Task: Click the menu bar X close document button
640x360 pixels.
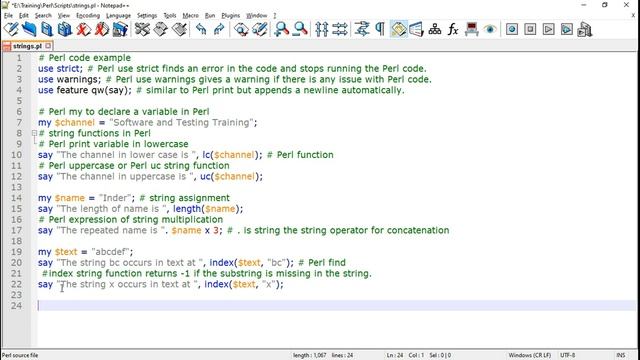Action: [x=633, y=16]
